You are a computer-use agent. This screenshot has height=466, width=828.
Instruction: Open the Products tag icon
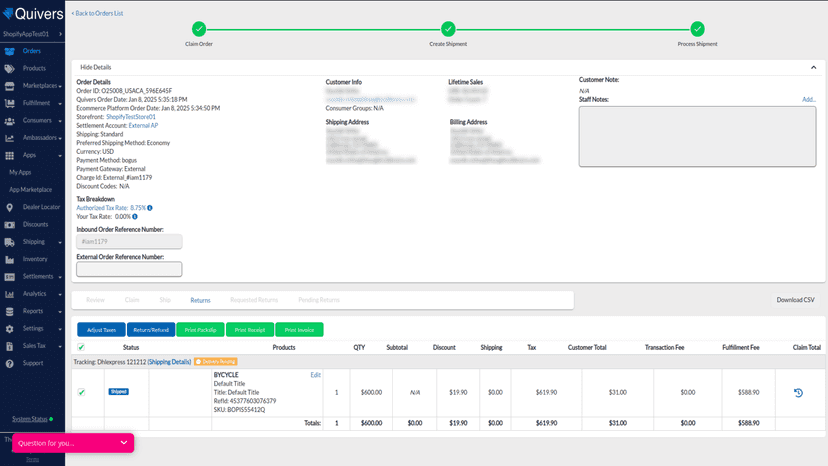coord(10,69)
